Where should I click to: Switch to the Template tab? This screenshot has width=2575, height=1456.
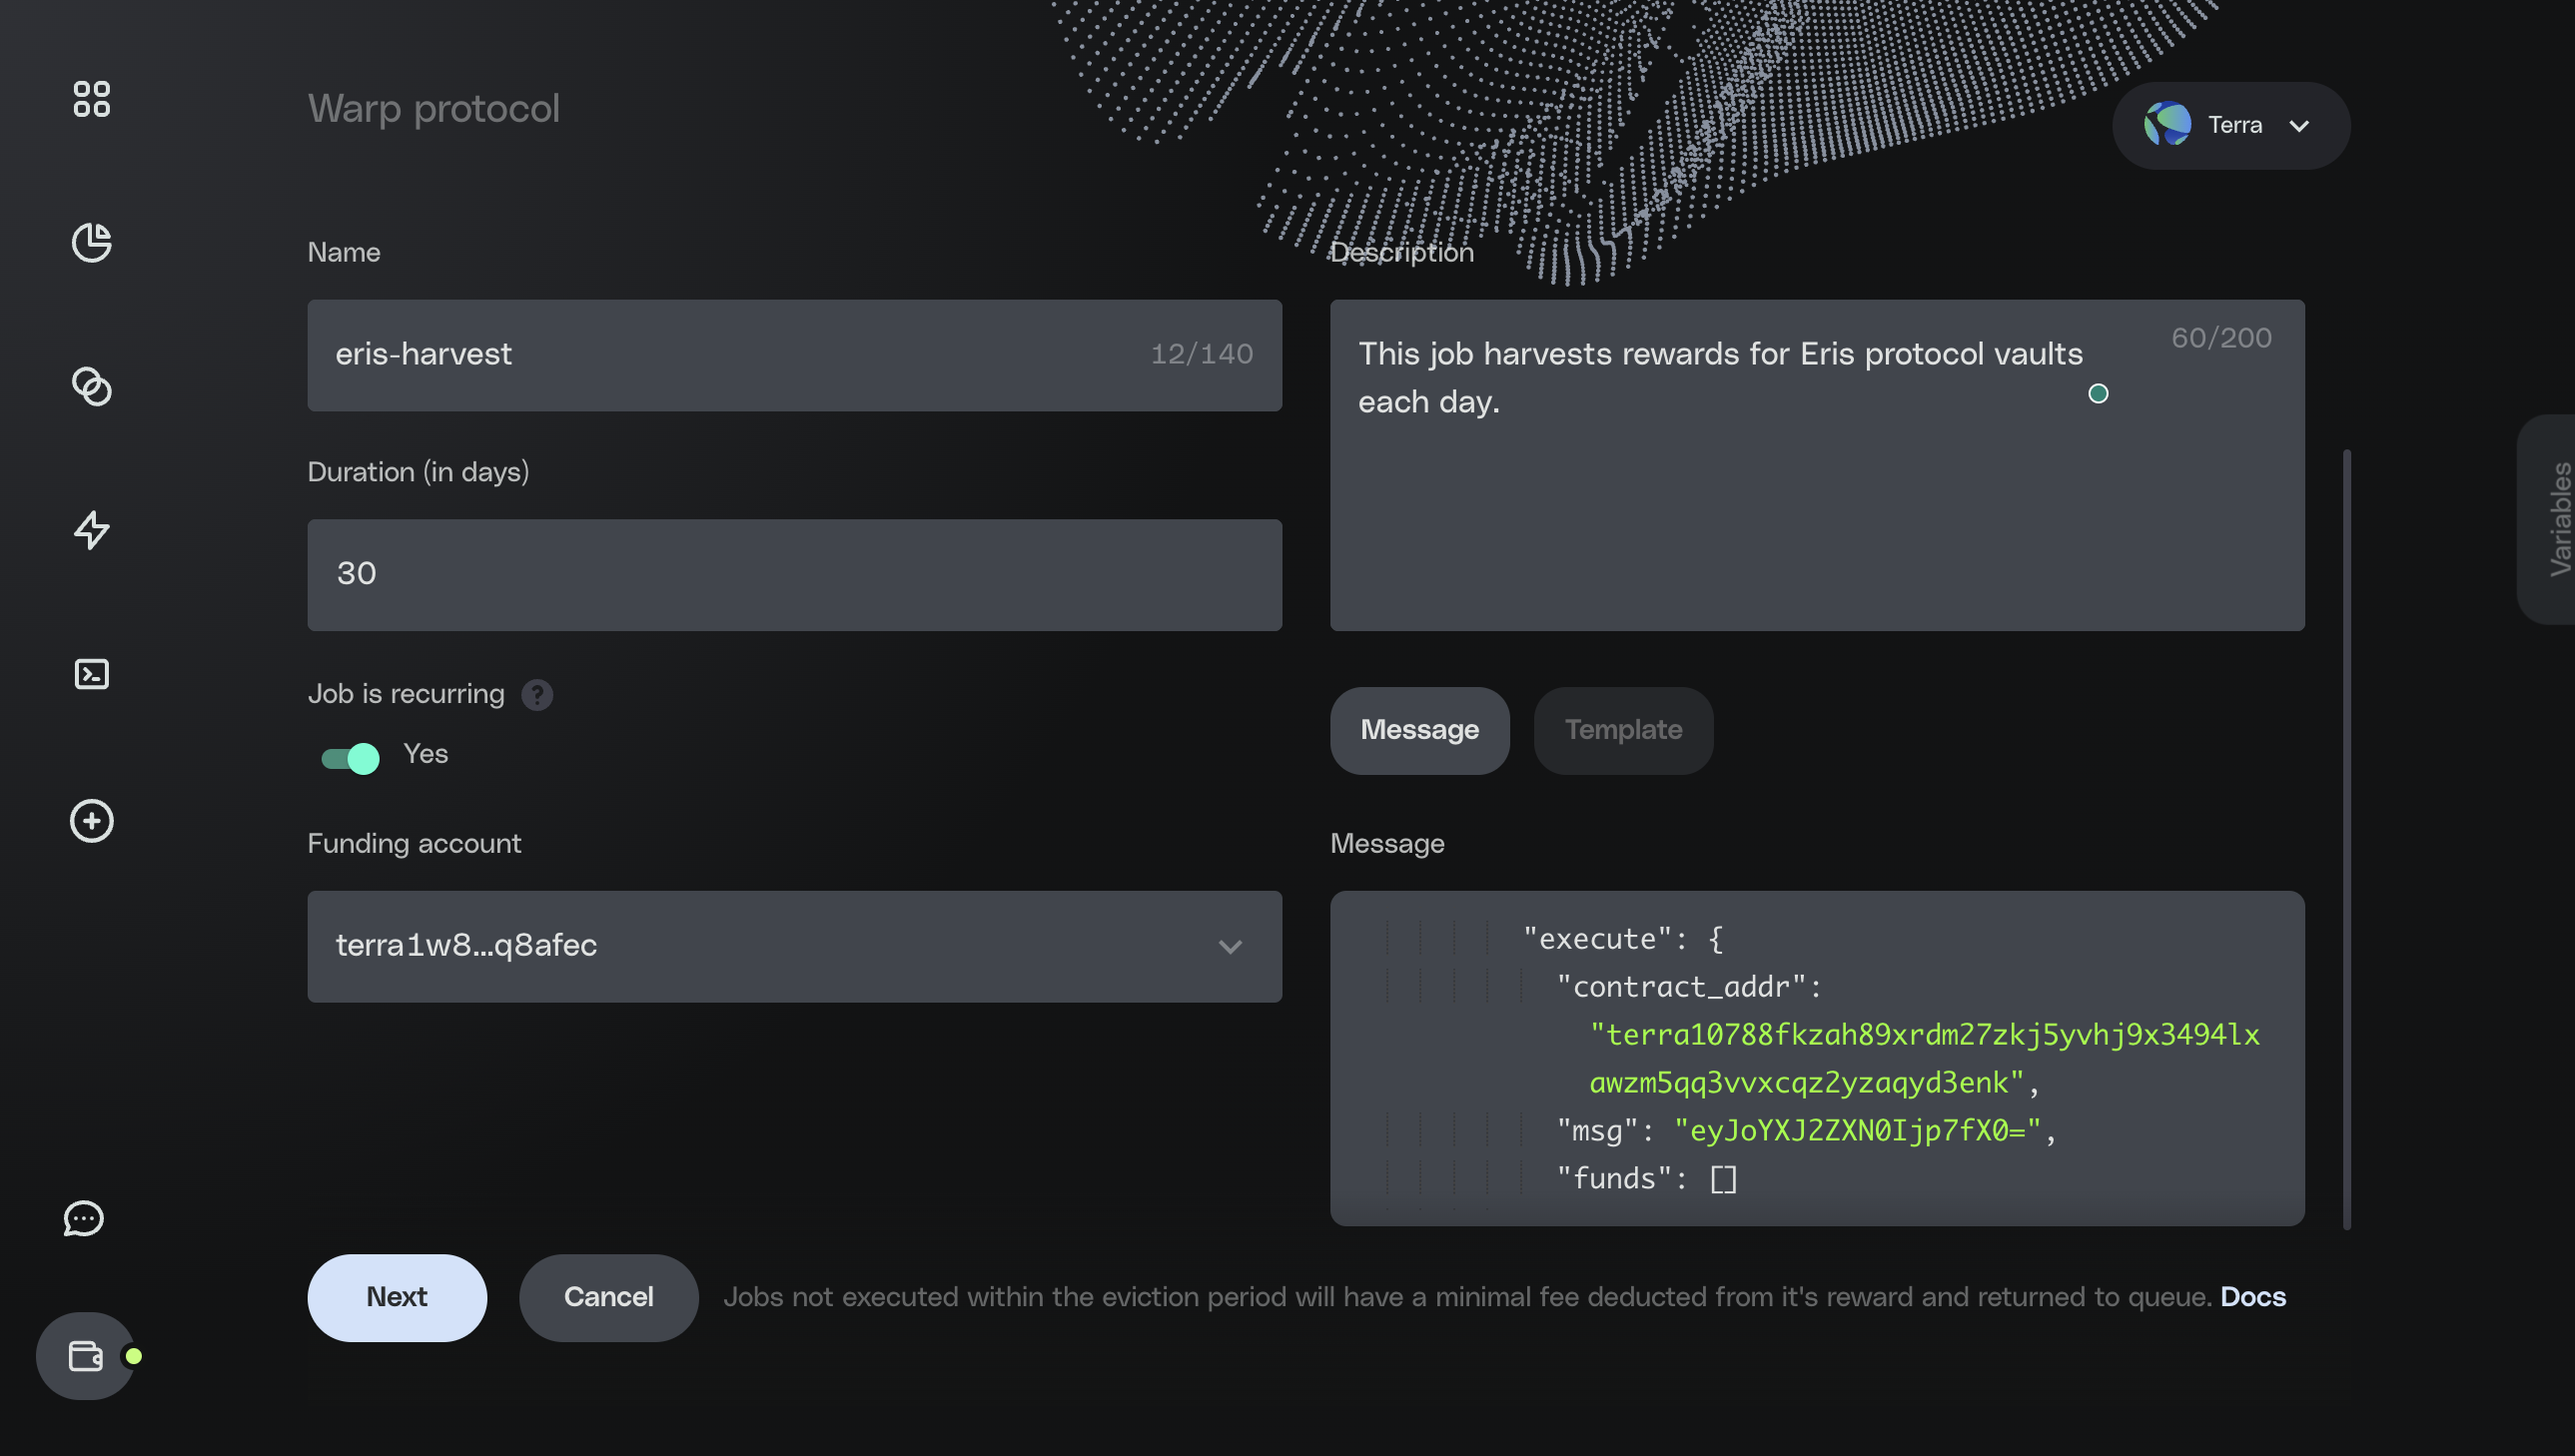coord(1622,730)
